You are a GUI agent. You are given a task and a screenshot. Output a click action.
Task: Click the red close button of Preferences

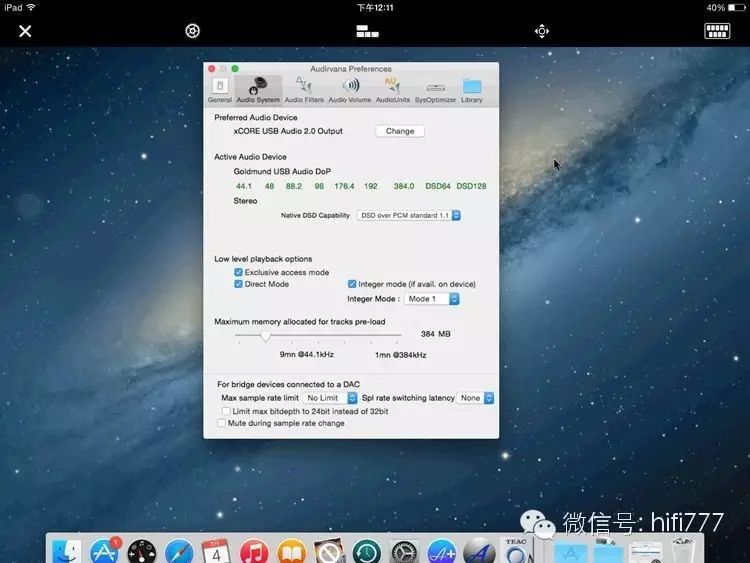click(211, 69)
